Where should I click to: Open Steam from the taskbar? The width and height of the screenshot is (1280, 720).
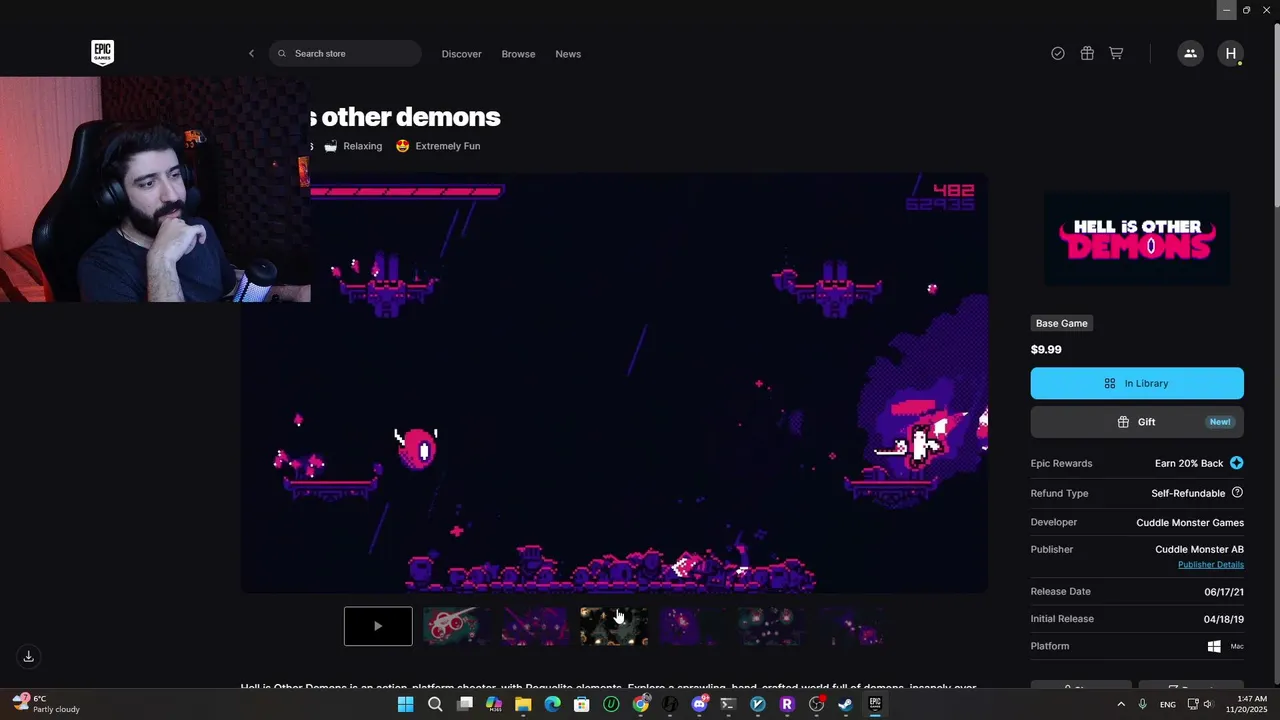pyautogui.click(x=846, y=704)
